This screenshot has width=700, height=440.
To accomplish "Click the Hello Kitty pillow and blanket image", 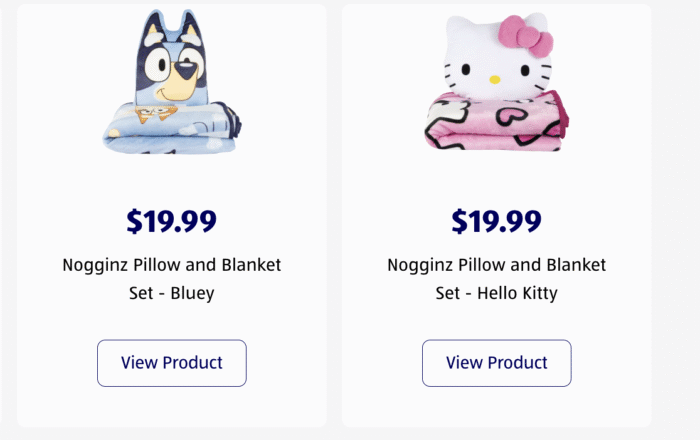I will 497,85.
